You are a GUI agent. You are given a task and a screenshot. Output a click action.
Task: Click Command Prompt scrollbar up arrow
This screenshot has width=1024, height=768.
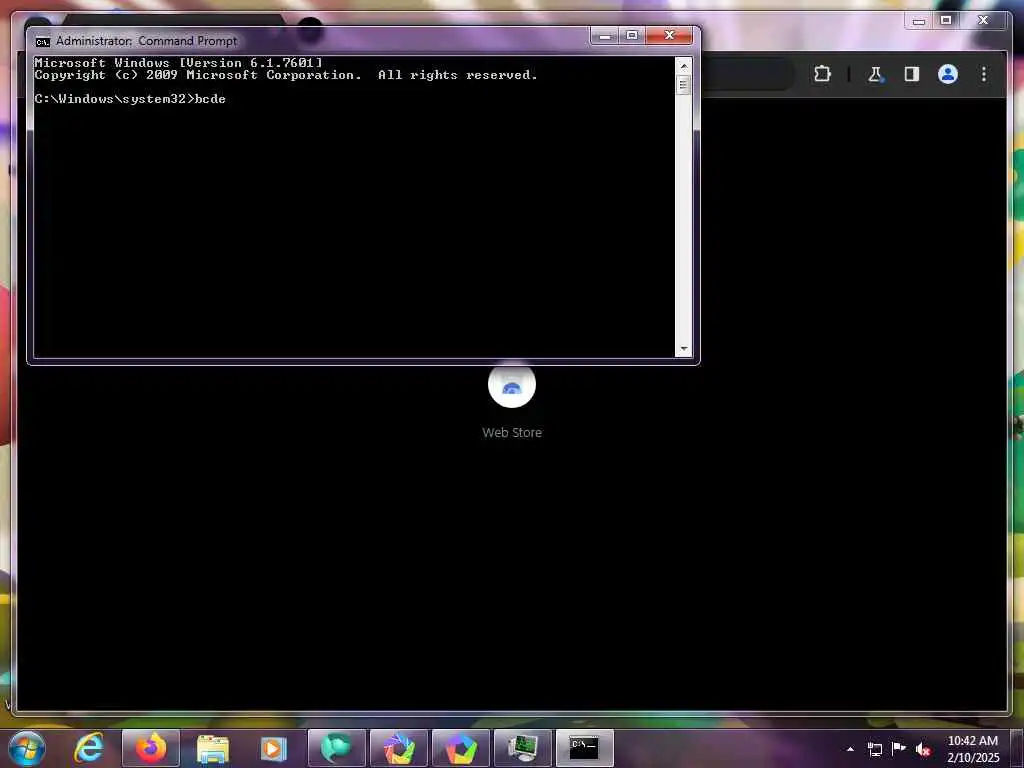(684, 66)
